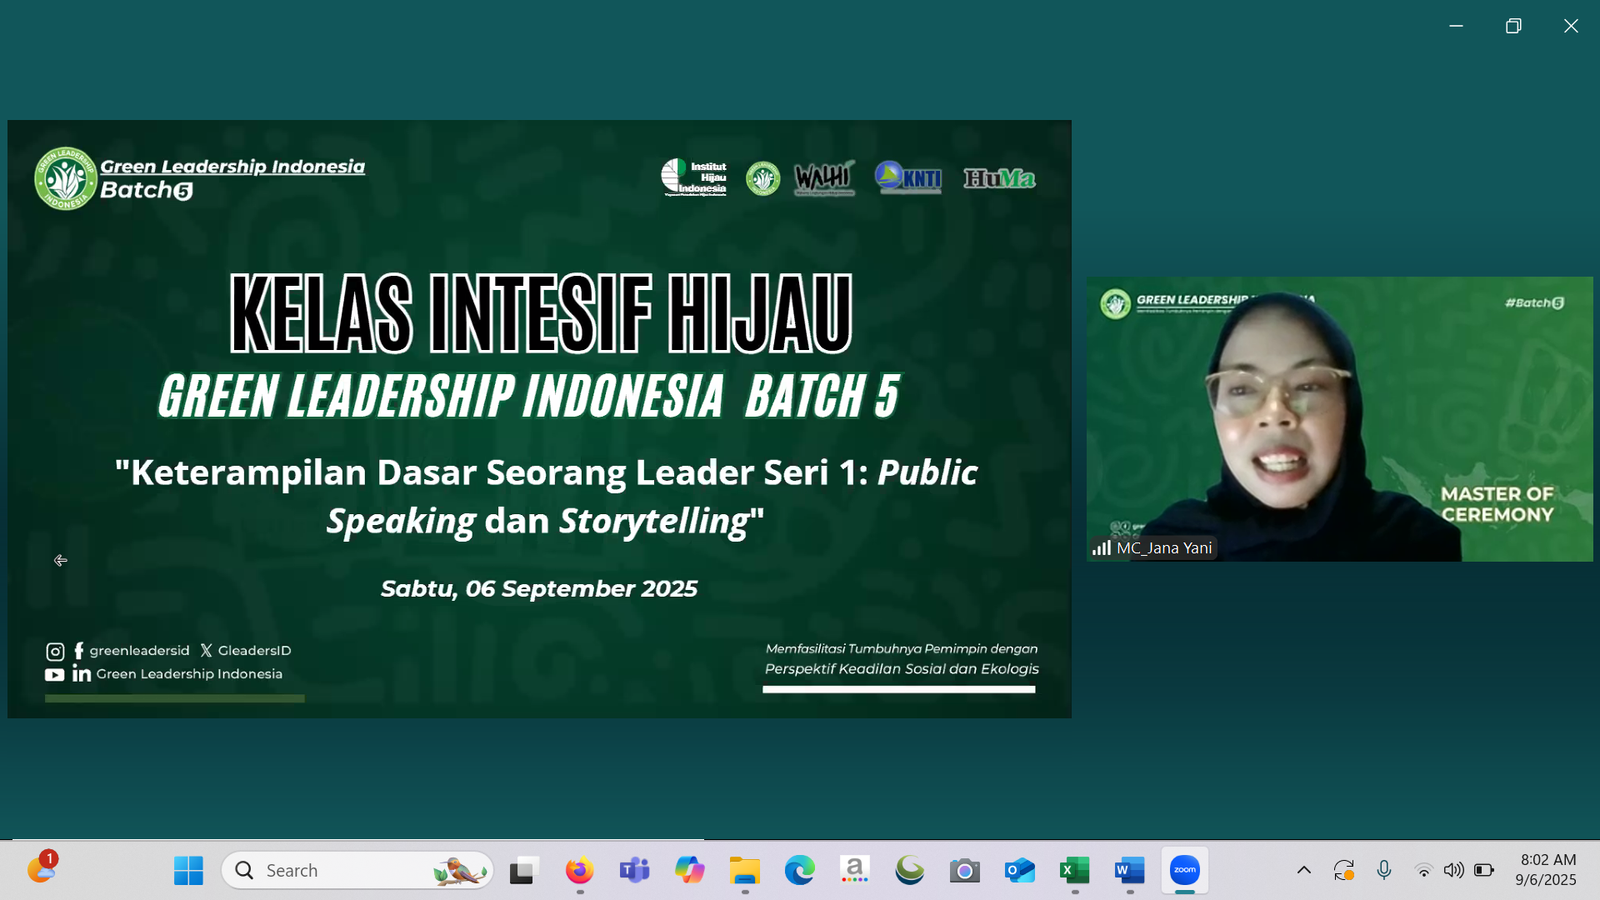Toggle the microphone icon in system tray
Screen dimensions: 1600x900
click(x=1384, y=870)
